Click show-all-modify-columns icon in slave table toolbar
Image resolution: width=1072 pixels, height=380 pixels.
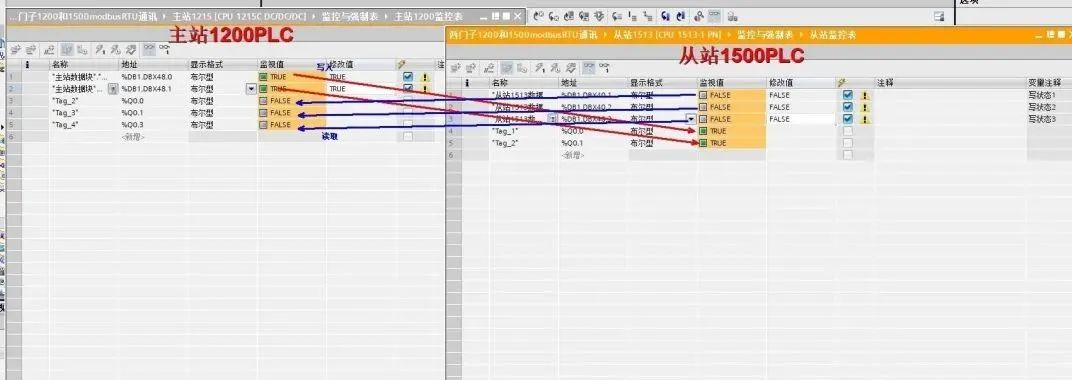coord(507,68)
